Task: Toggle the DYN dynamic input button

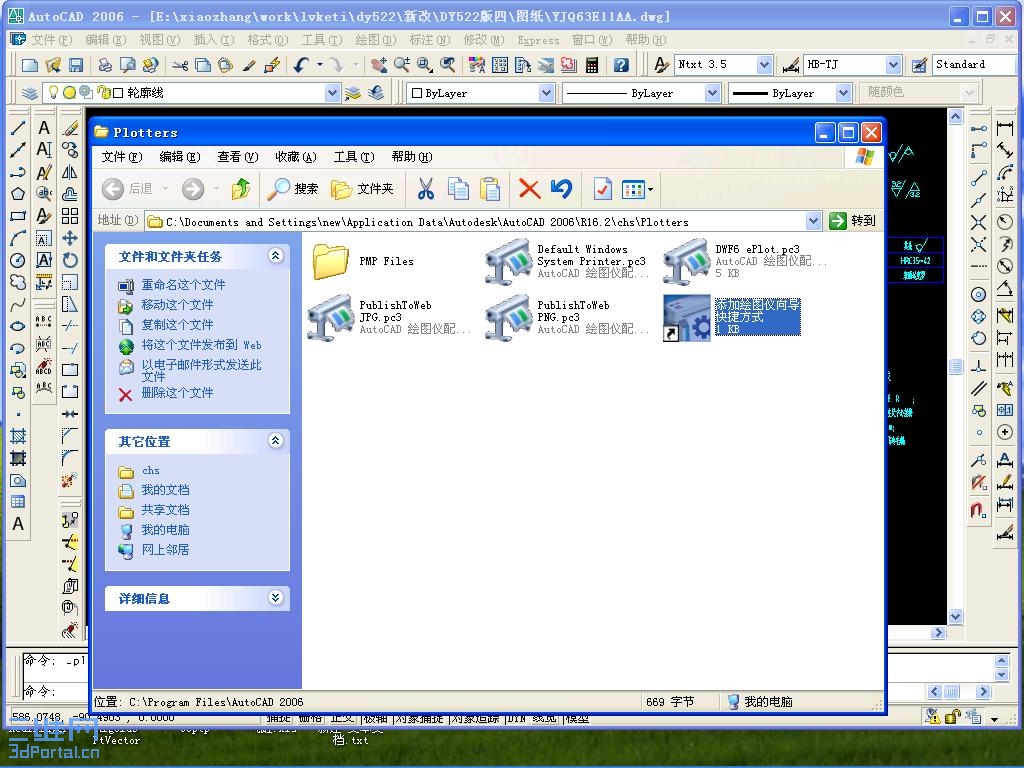Action: [x=517, y=718]
